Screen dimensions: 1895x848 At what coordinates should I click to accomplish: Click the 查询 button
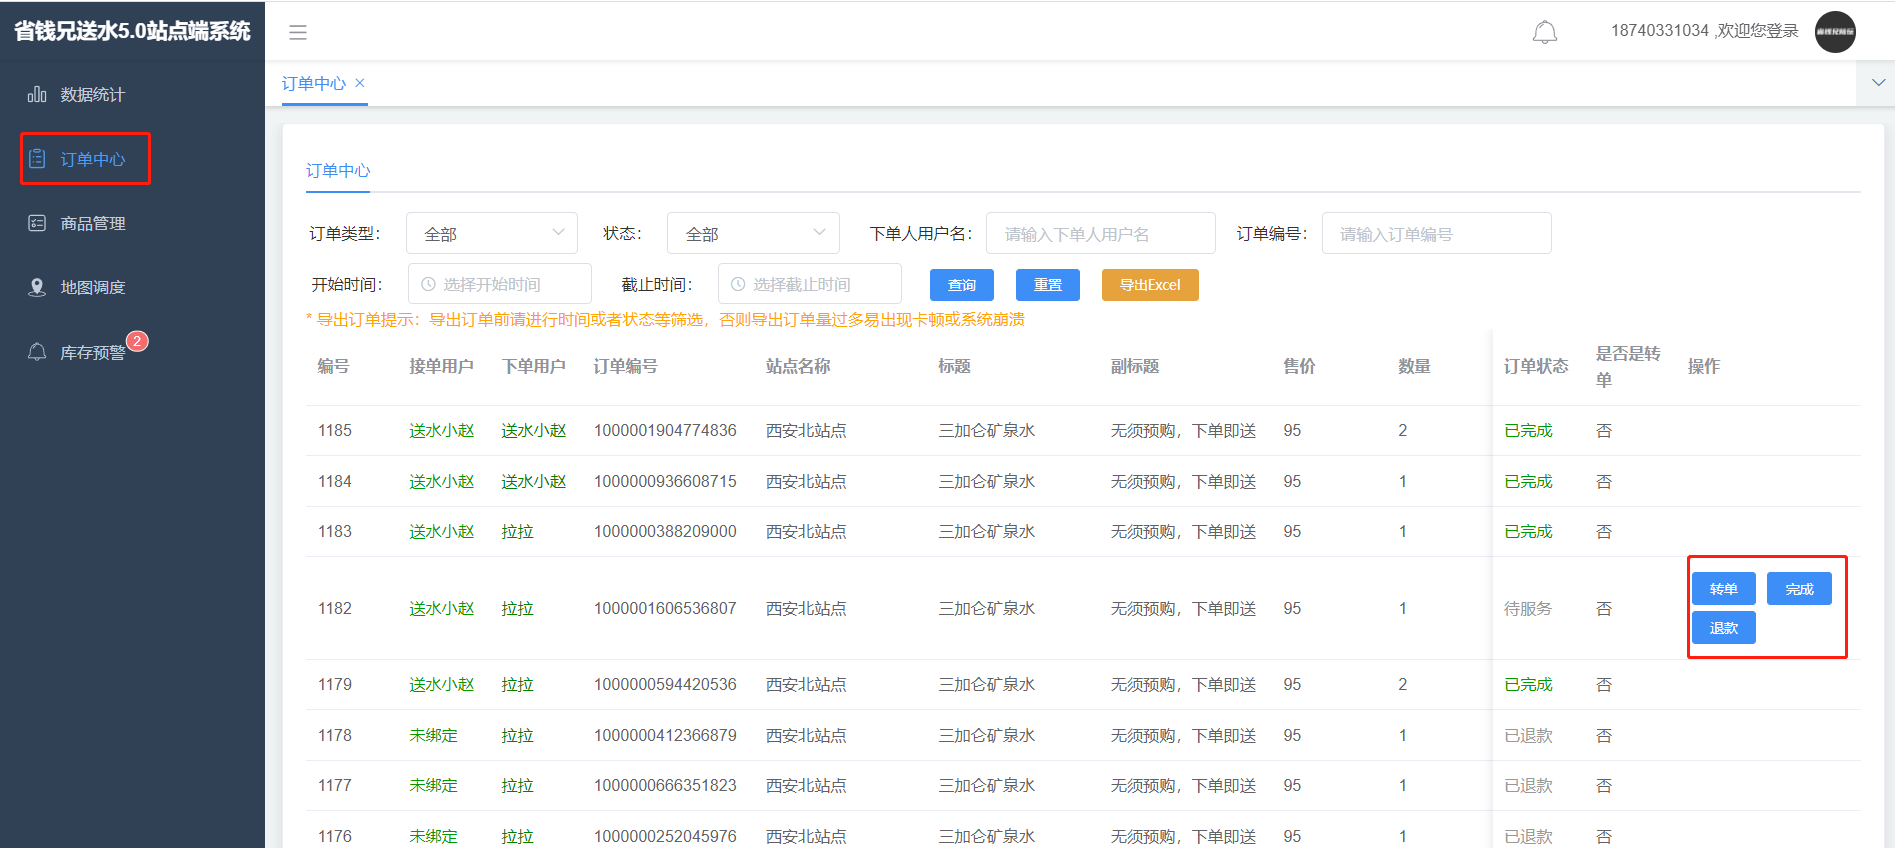pos(961,285)
